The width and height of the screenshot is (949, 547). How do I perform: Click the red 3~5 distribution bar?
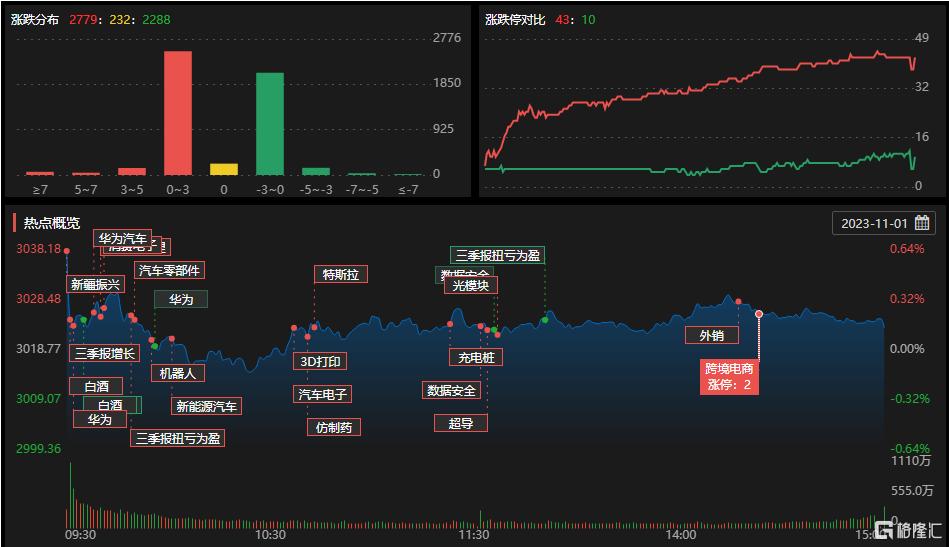[132, 172]
